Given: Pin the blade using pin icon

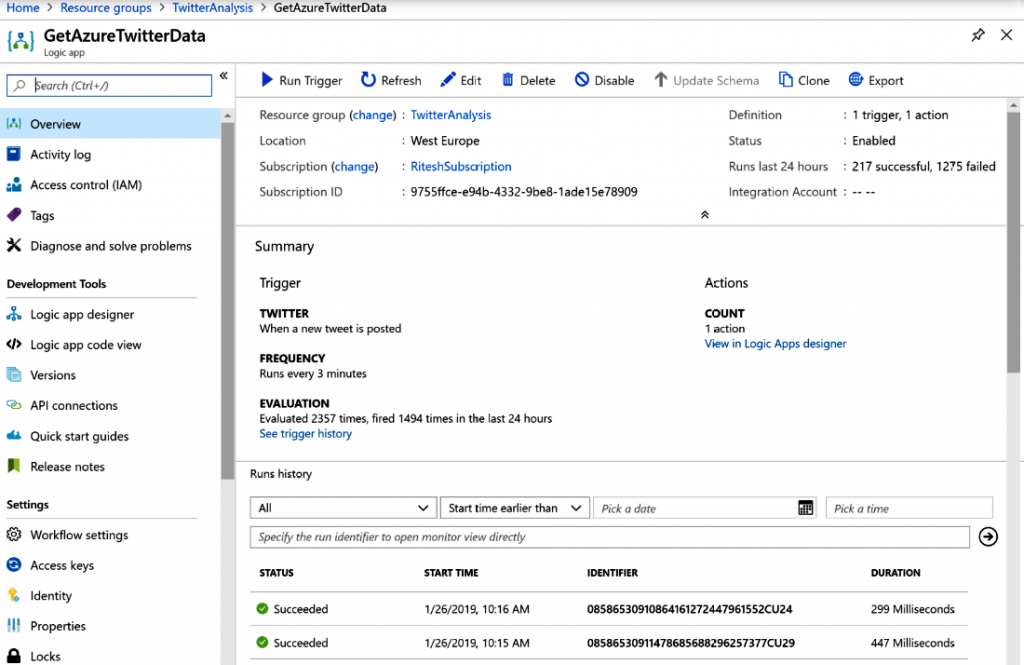Looking at the screenshot, I should [978, 35].
